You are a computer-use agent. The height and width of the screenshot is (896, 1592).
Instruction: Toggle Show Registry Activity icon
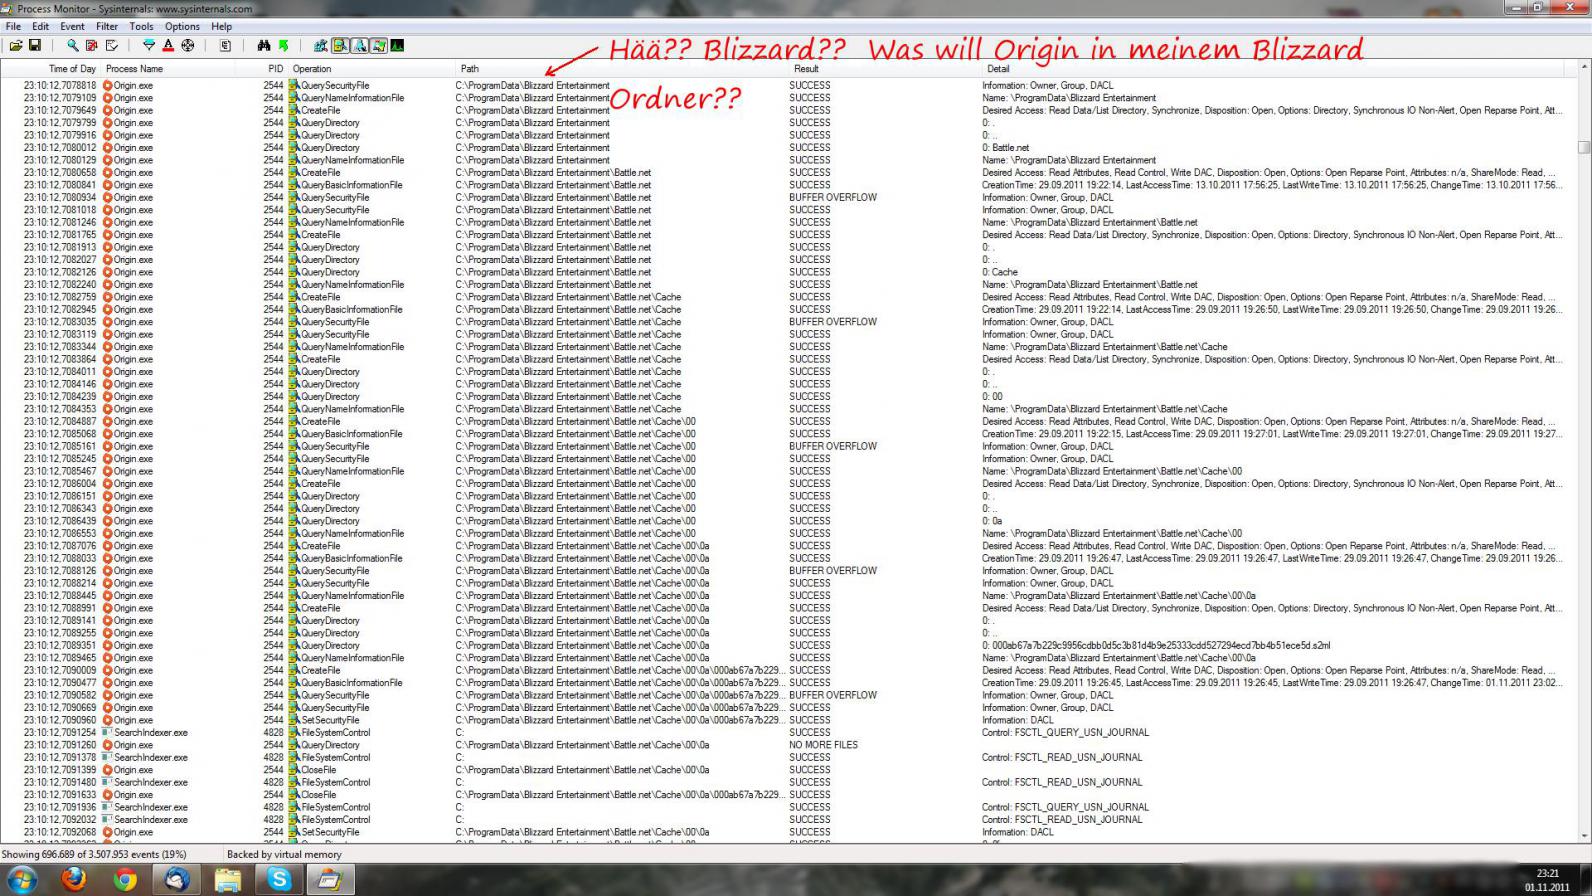click(x=321, y=45)
